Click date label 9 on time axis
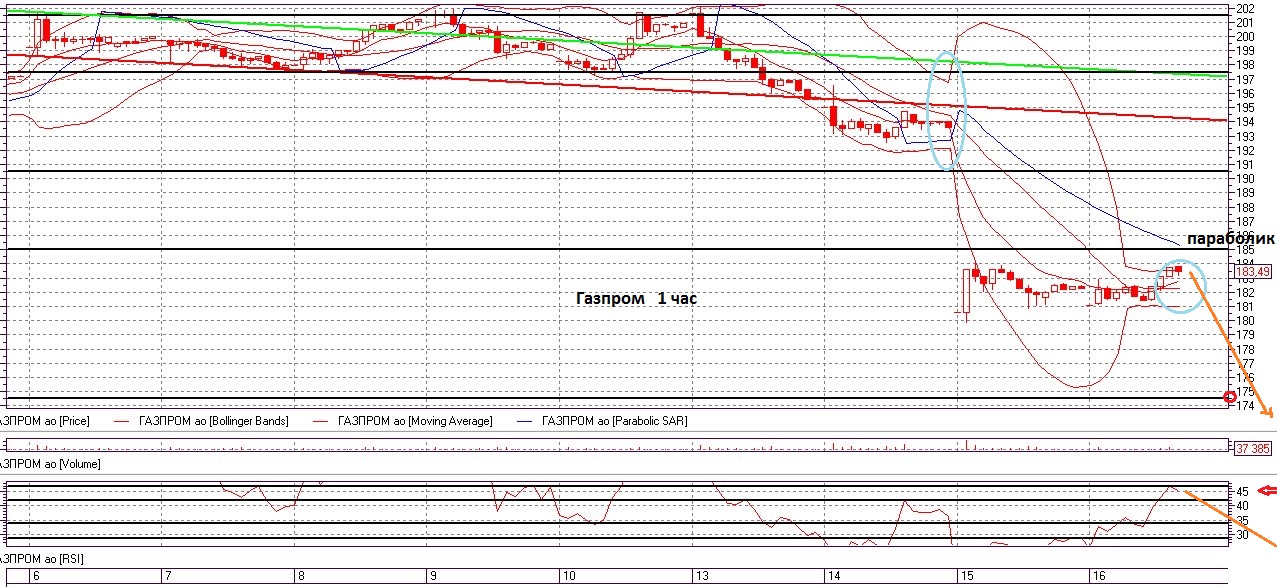 pyautogui.click(x=432, y=576)
